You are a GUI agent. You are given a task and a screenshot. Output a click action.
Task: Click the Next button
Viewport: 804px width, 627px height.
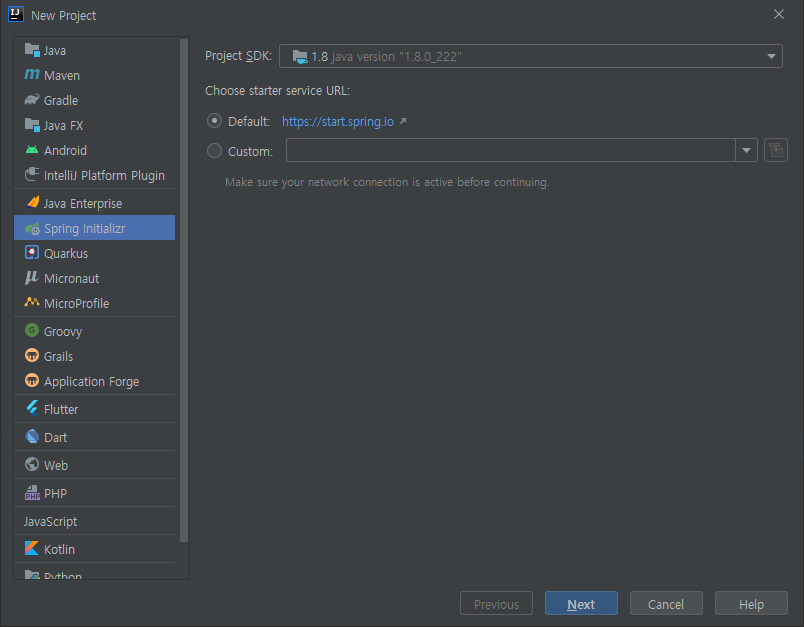581,604
